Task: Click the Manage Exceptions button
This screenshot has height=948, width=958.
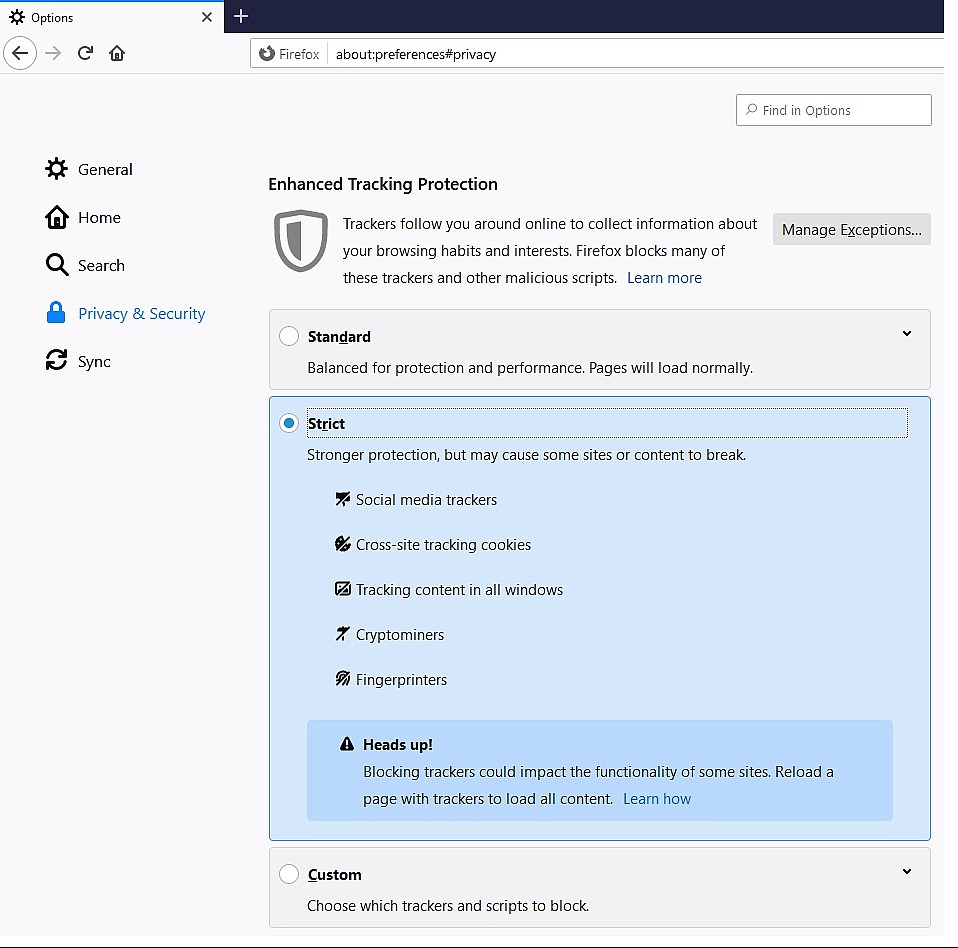Action: (x=852, y=229)
